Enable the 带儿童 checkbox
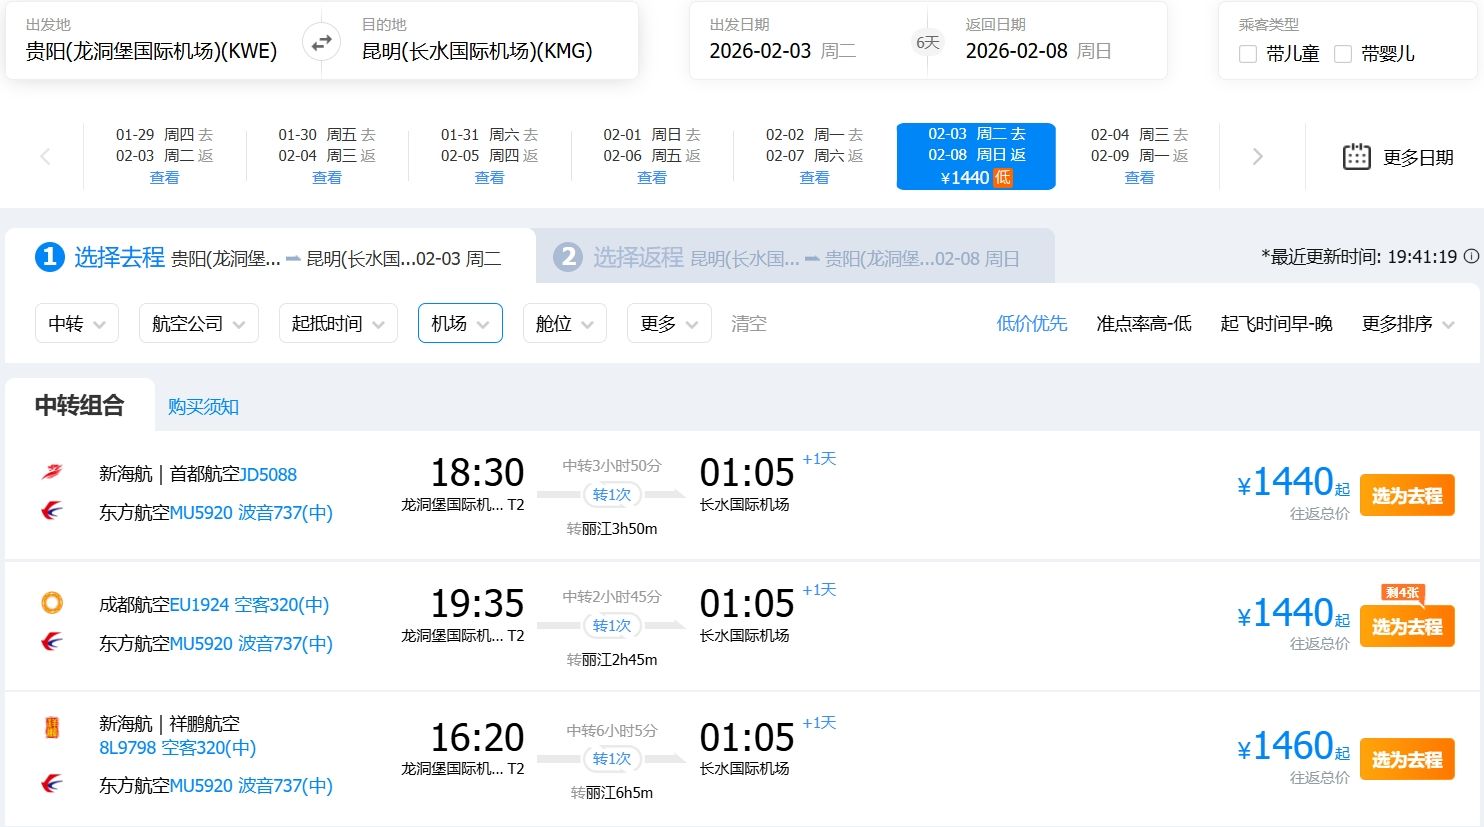The width and height of the screenshot is (1484, 827). point(1248,54)
